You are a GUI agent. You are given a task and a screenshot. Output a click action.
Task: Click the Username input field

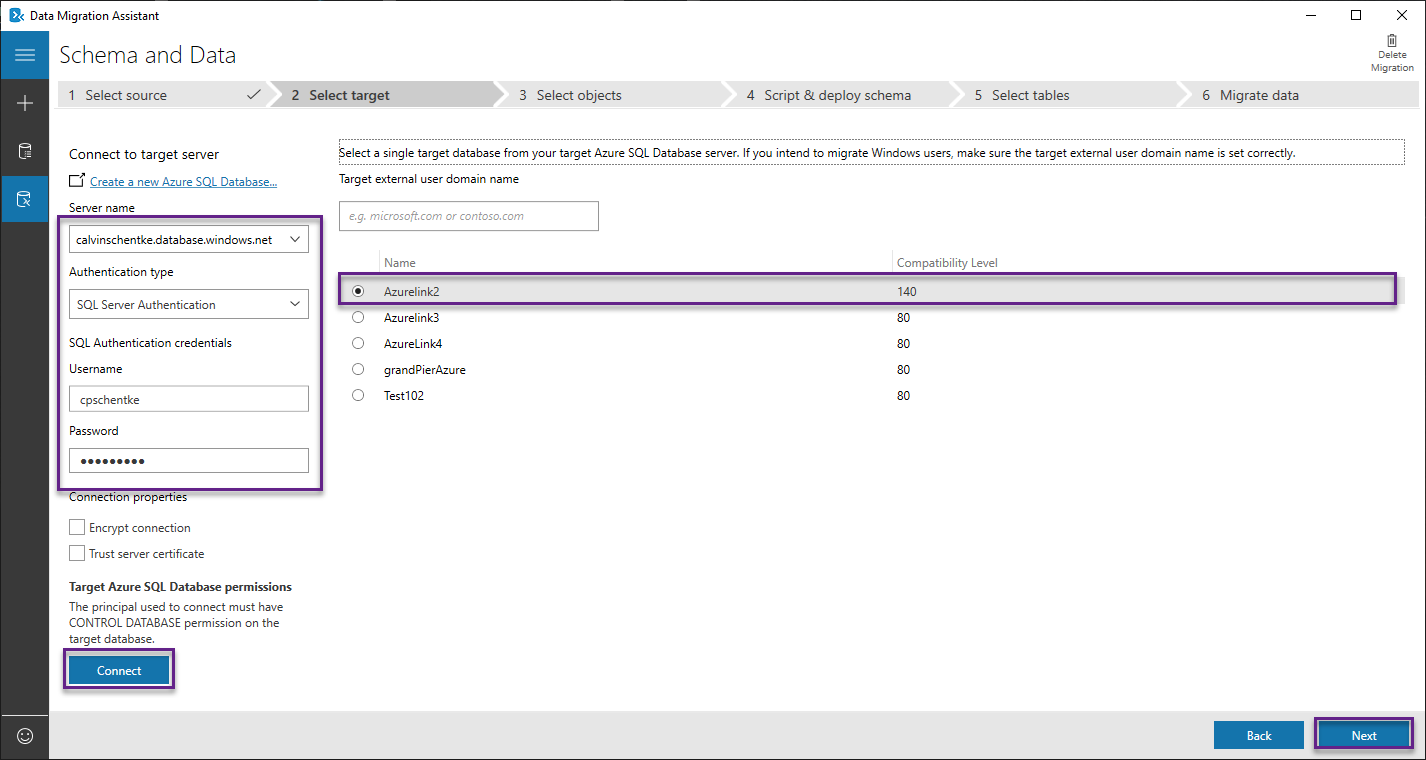pos(189,398)
